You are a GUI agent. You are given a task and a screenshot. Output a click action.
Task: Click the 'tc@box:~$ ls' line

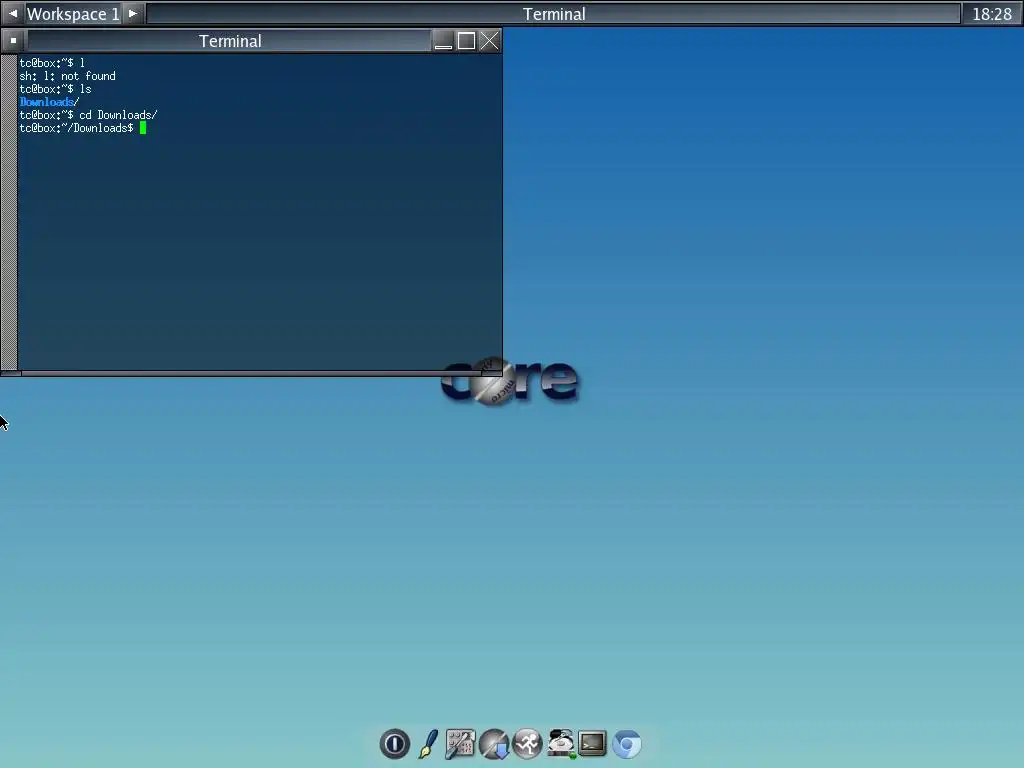(x=56, y=89)
